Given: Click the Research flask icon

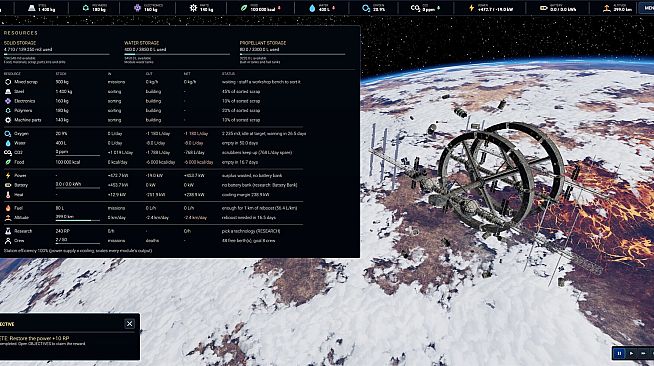Looking at the screenshot, I should coord(8,231).
